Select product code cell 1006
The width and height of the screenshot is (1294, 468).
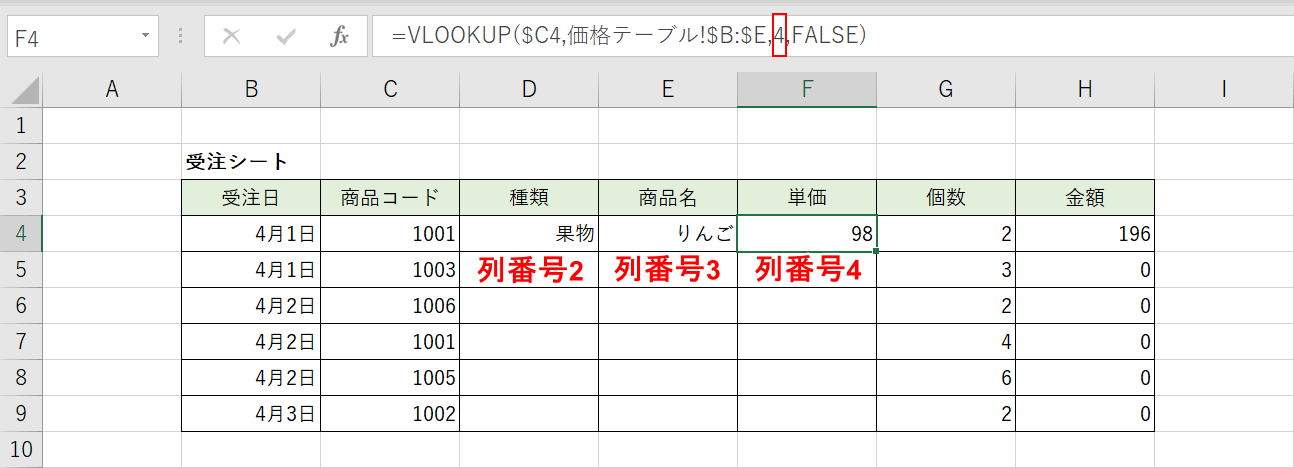(390, 306)
